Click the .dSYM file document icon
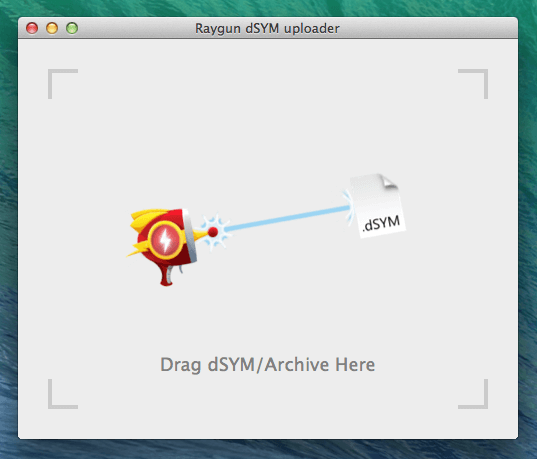Viewport: 537px width, 459px height. (x=377, y=206)
